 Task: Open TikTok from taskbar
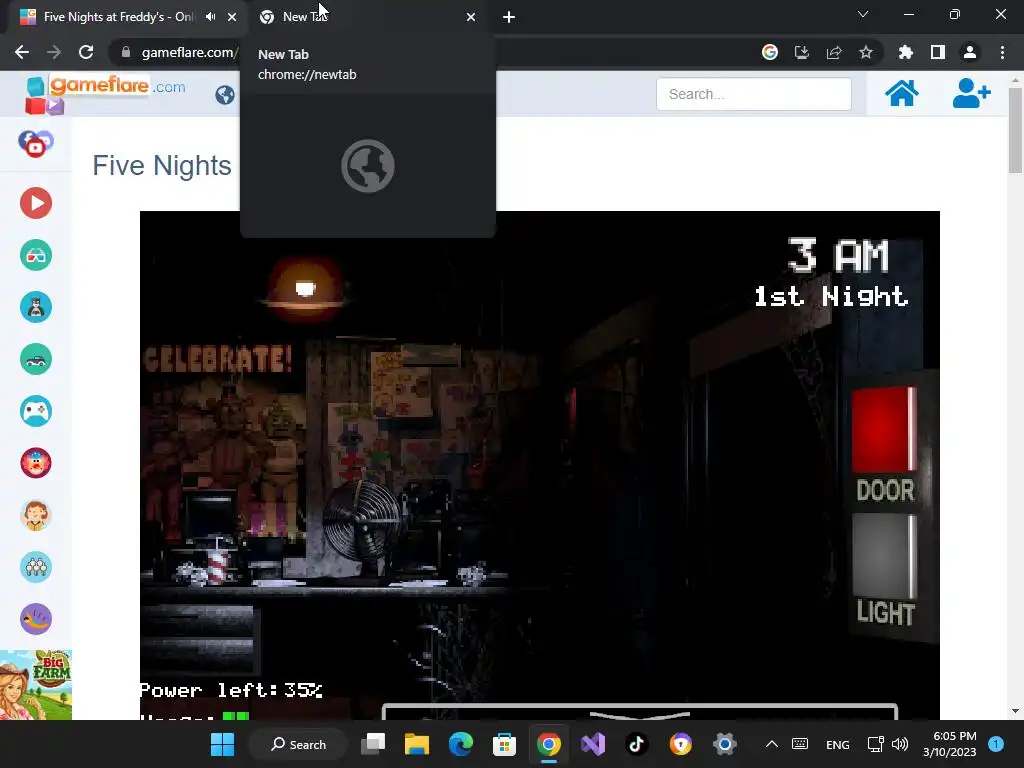(x=637, y=744)
